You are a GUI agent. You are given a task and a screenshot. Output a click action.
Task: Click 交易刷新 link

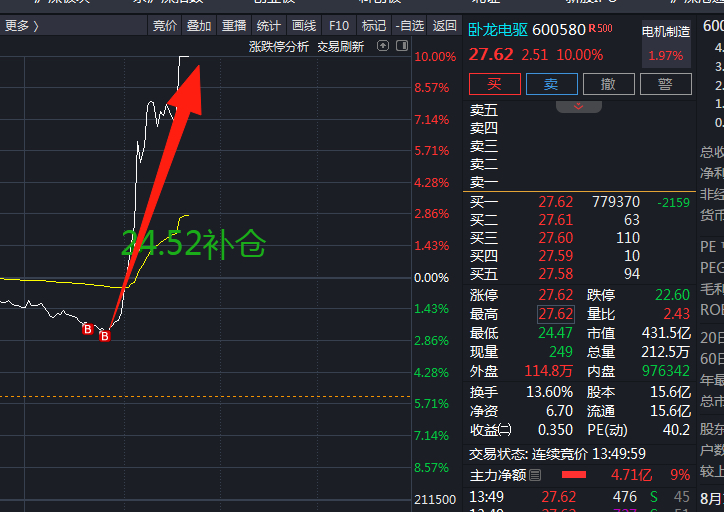[x=341, y=47]
